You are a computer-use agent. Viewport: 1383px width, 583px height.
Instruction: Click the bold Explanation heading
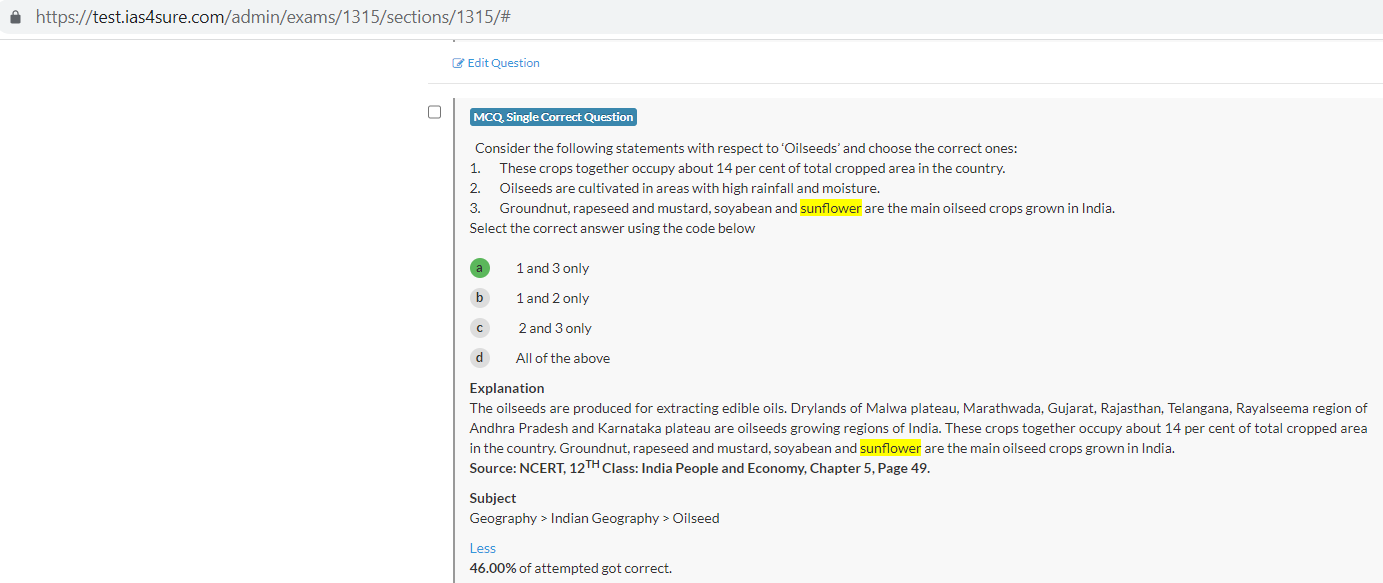point(507,388)
